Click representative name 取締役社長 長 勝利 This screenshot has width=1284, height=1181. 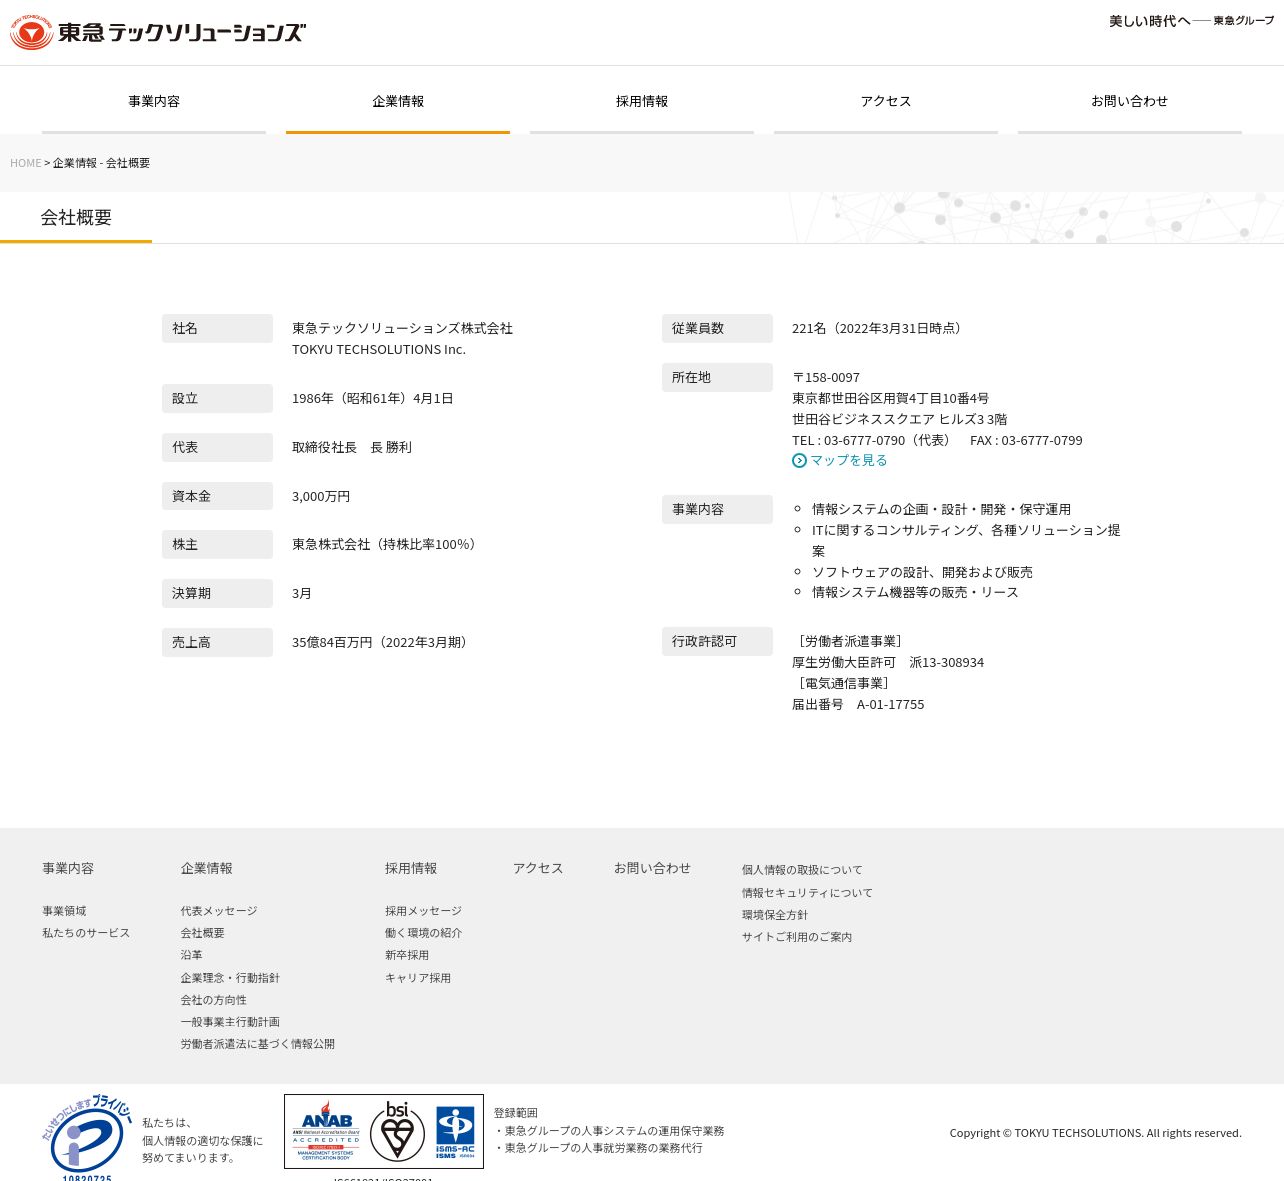[x=352, y=448]
